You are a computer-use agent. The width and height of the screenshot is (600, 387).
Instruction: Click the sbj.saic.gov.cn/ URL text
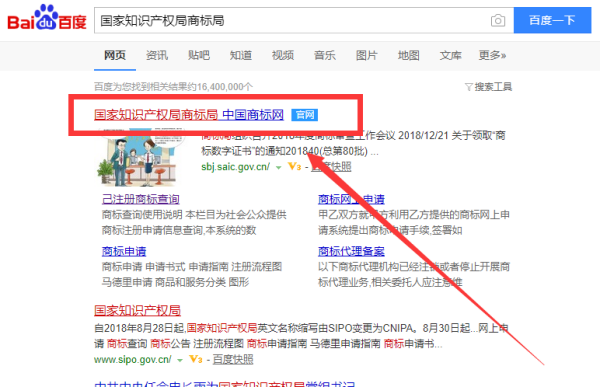pos(235,167)
